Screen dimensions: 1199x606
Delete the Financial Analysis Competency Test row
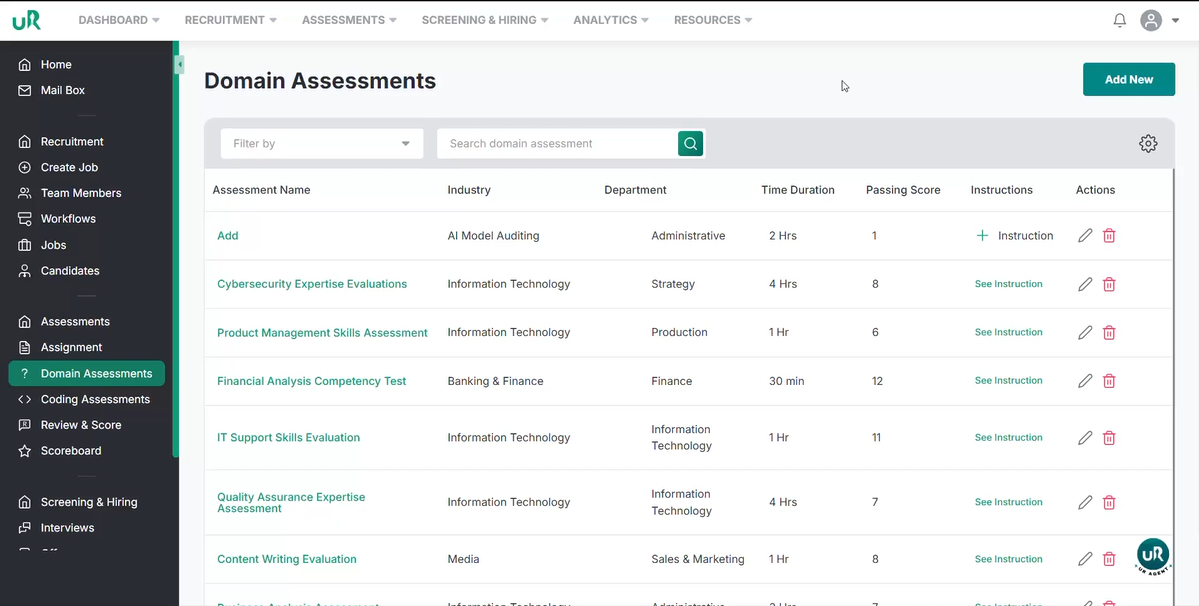tap(1109, 381)
